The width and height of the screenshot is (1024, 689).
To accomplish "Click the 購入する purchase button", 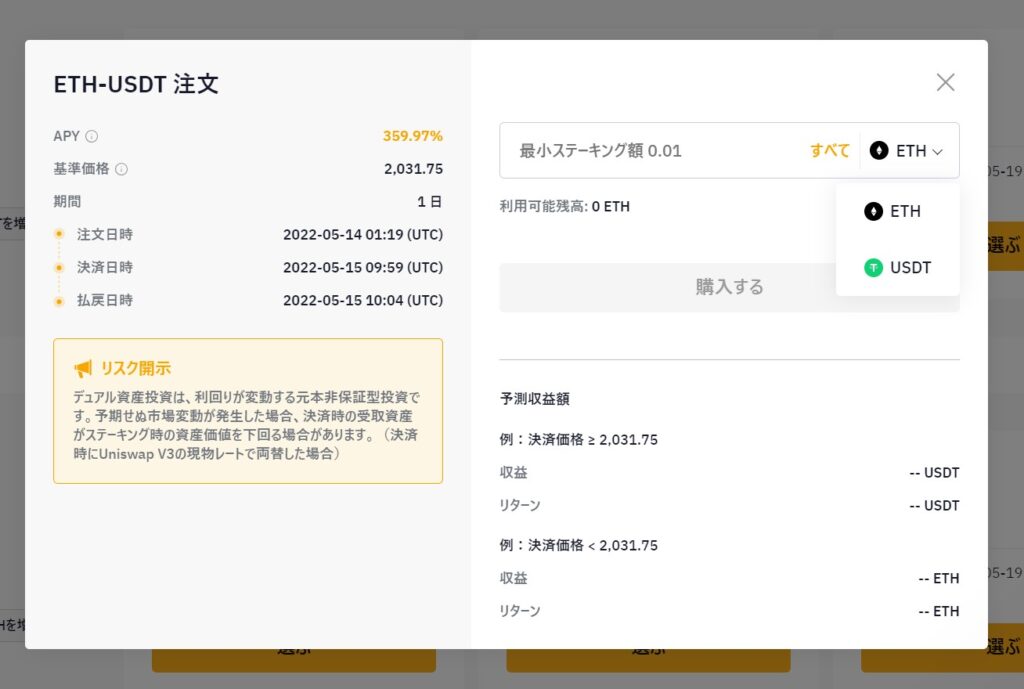I will (x=729, y=287).
